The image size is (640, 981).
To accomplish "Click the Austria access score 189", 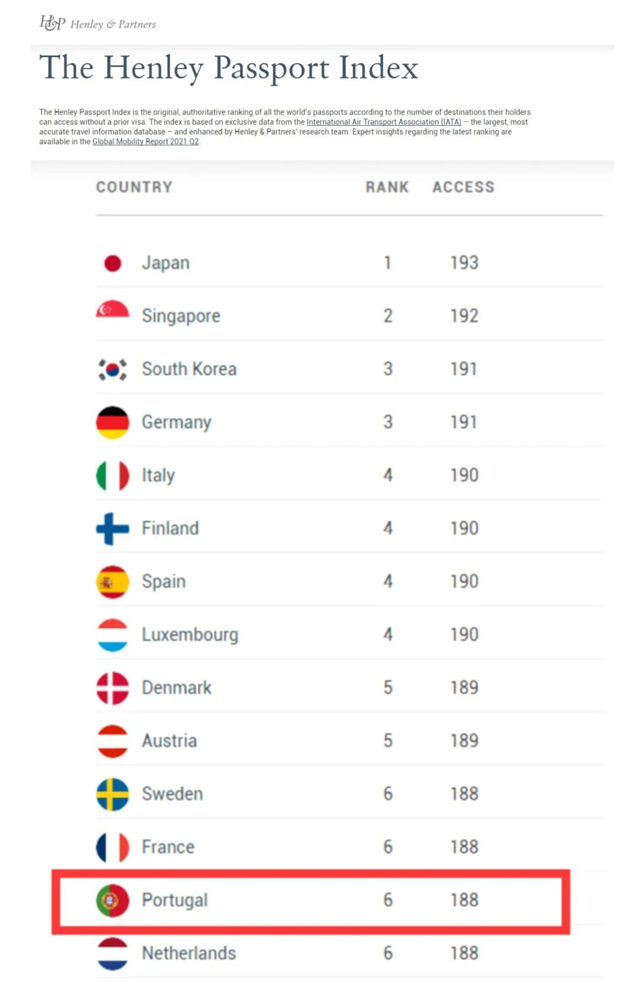I will click(x=464, y=741).
